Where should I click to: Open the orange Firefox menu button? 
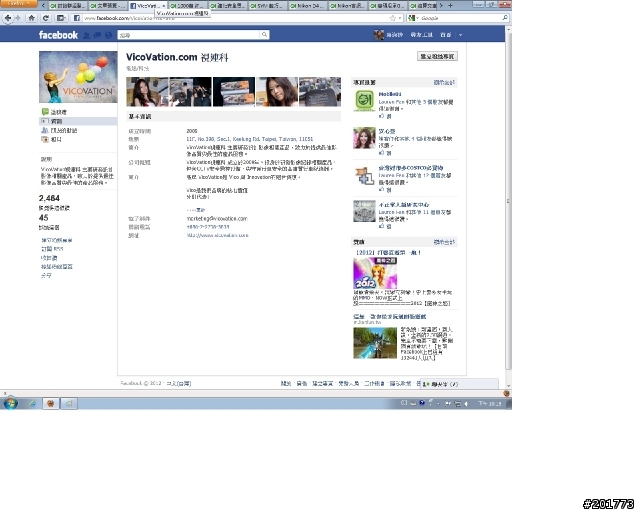coord(18,3)
